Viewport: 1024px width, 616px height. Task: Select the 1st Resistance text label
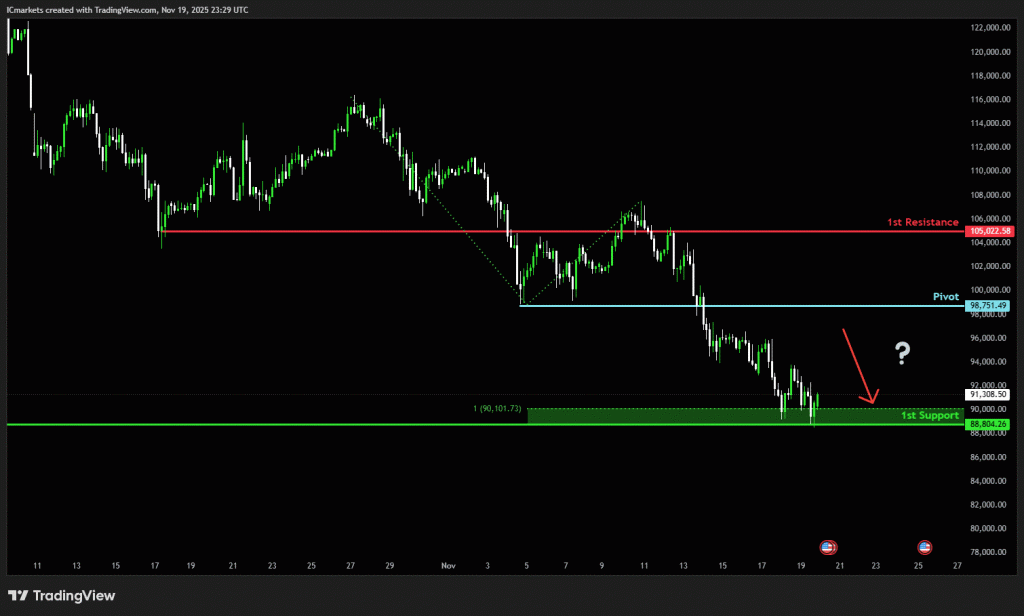coord(922,222)
